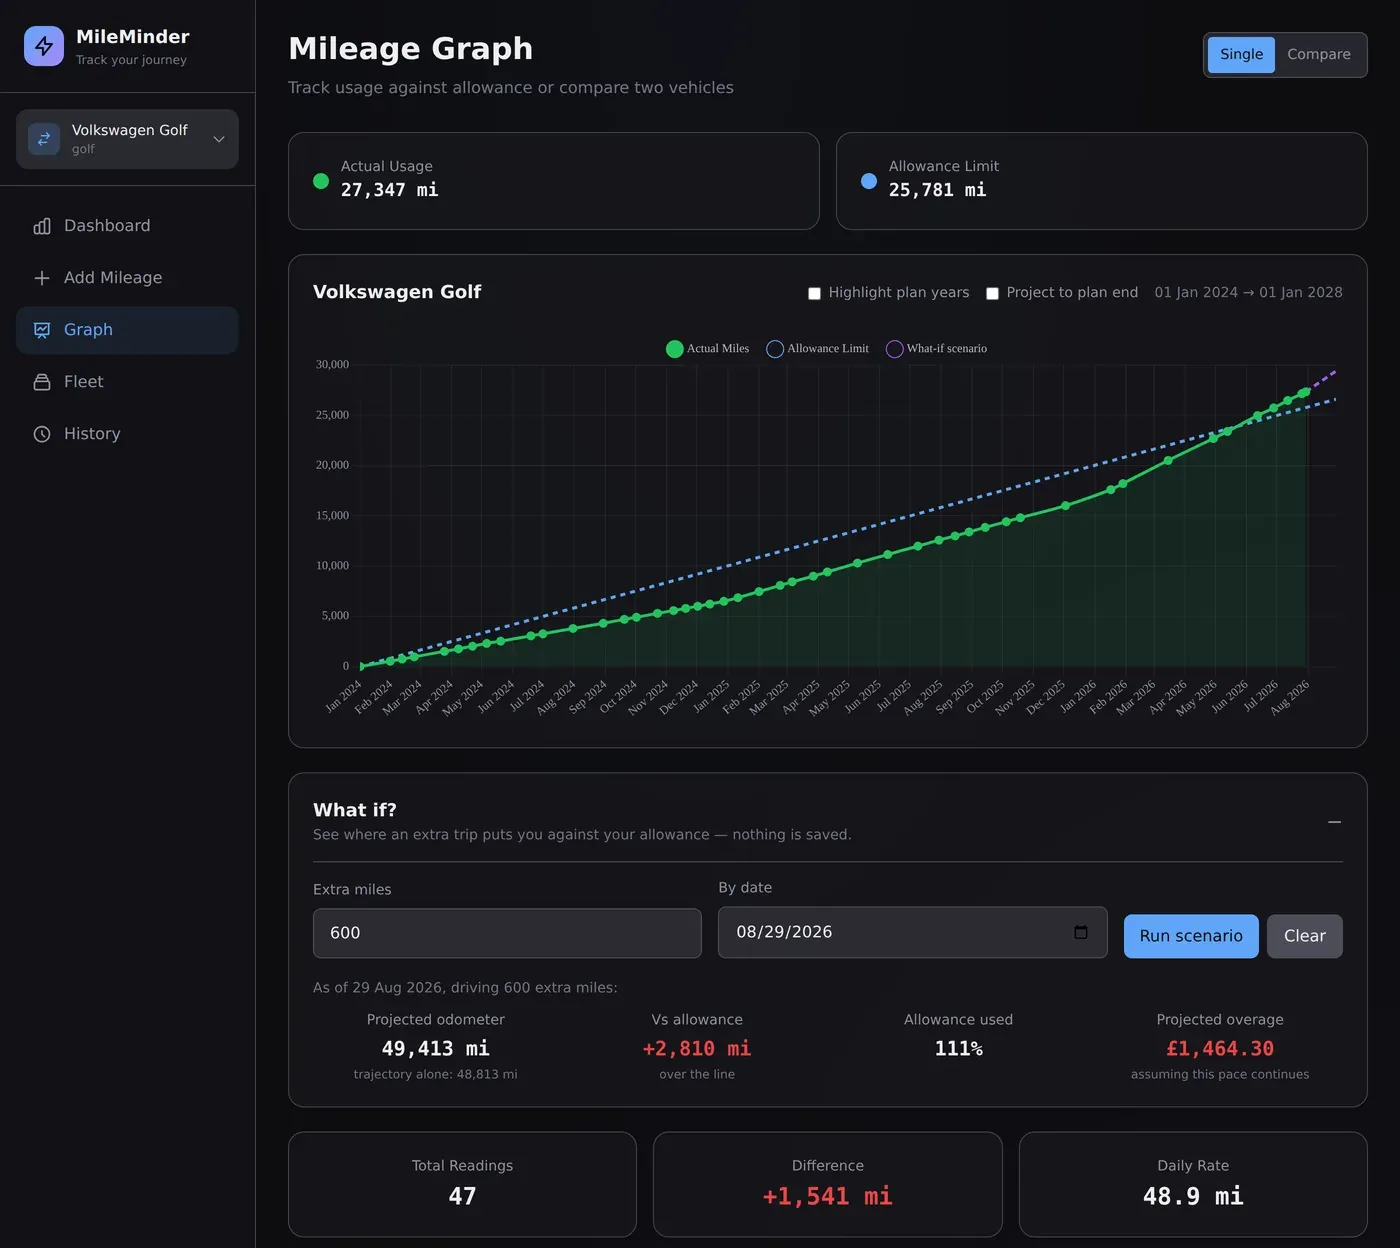1400x1248 pixels.
Task: Switch to Compare view mode
Action: 1319,55
